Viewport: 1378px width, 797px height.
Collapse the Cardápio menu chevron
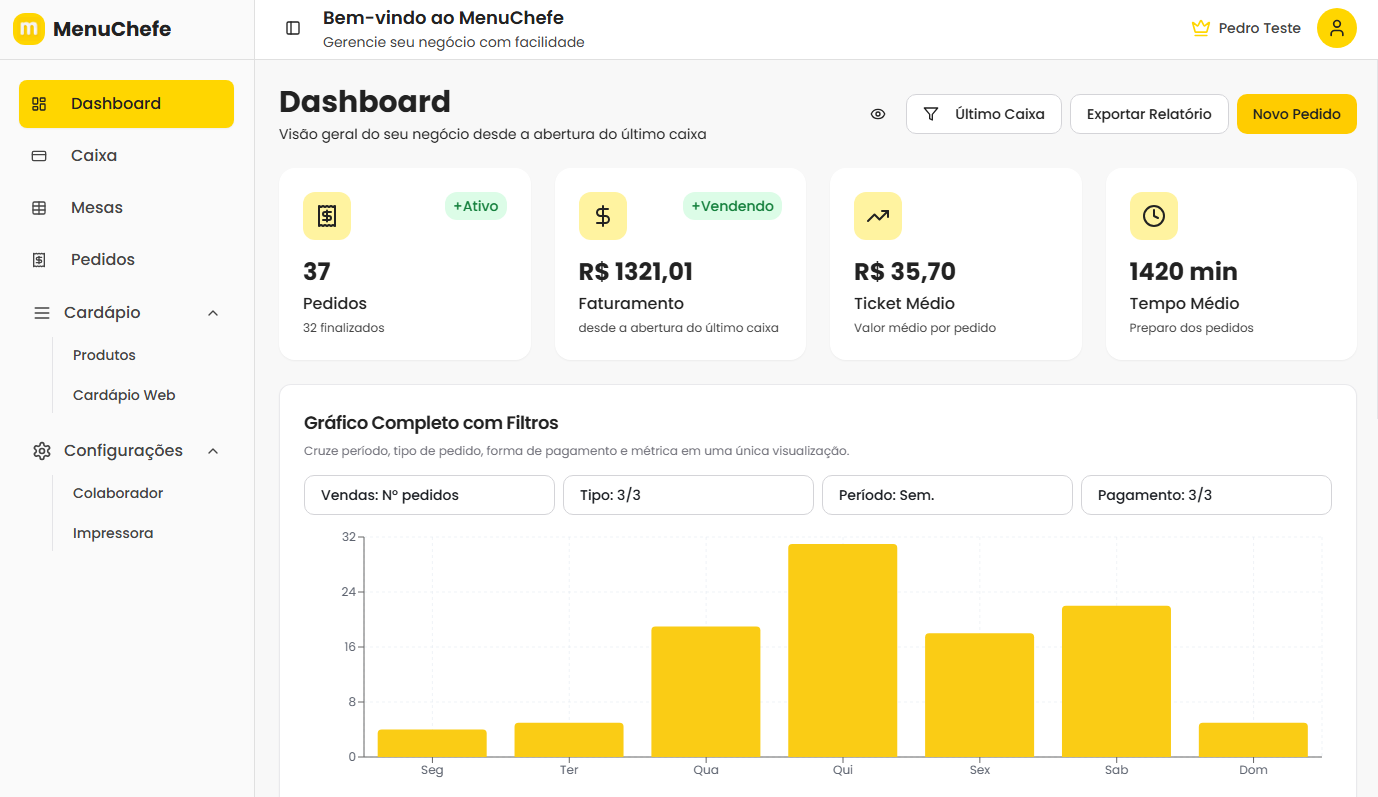tap(213, 313)
